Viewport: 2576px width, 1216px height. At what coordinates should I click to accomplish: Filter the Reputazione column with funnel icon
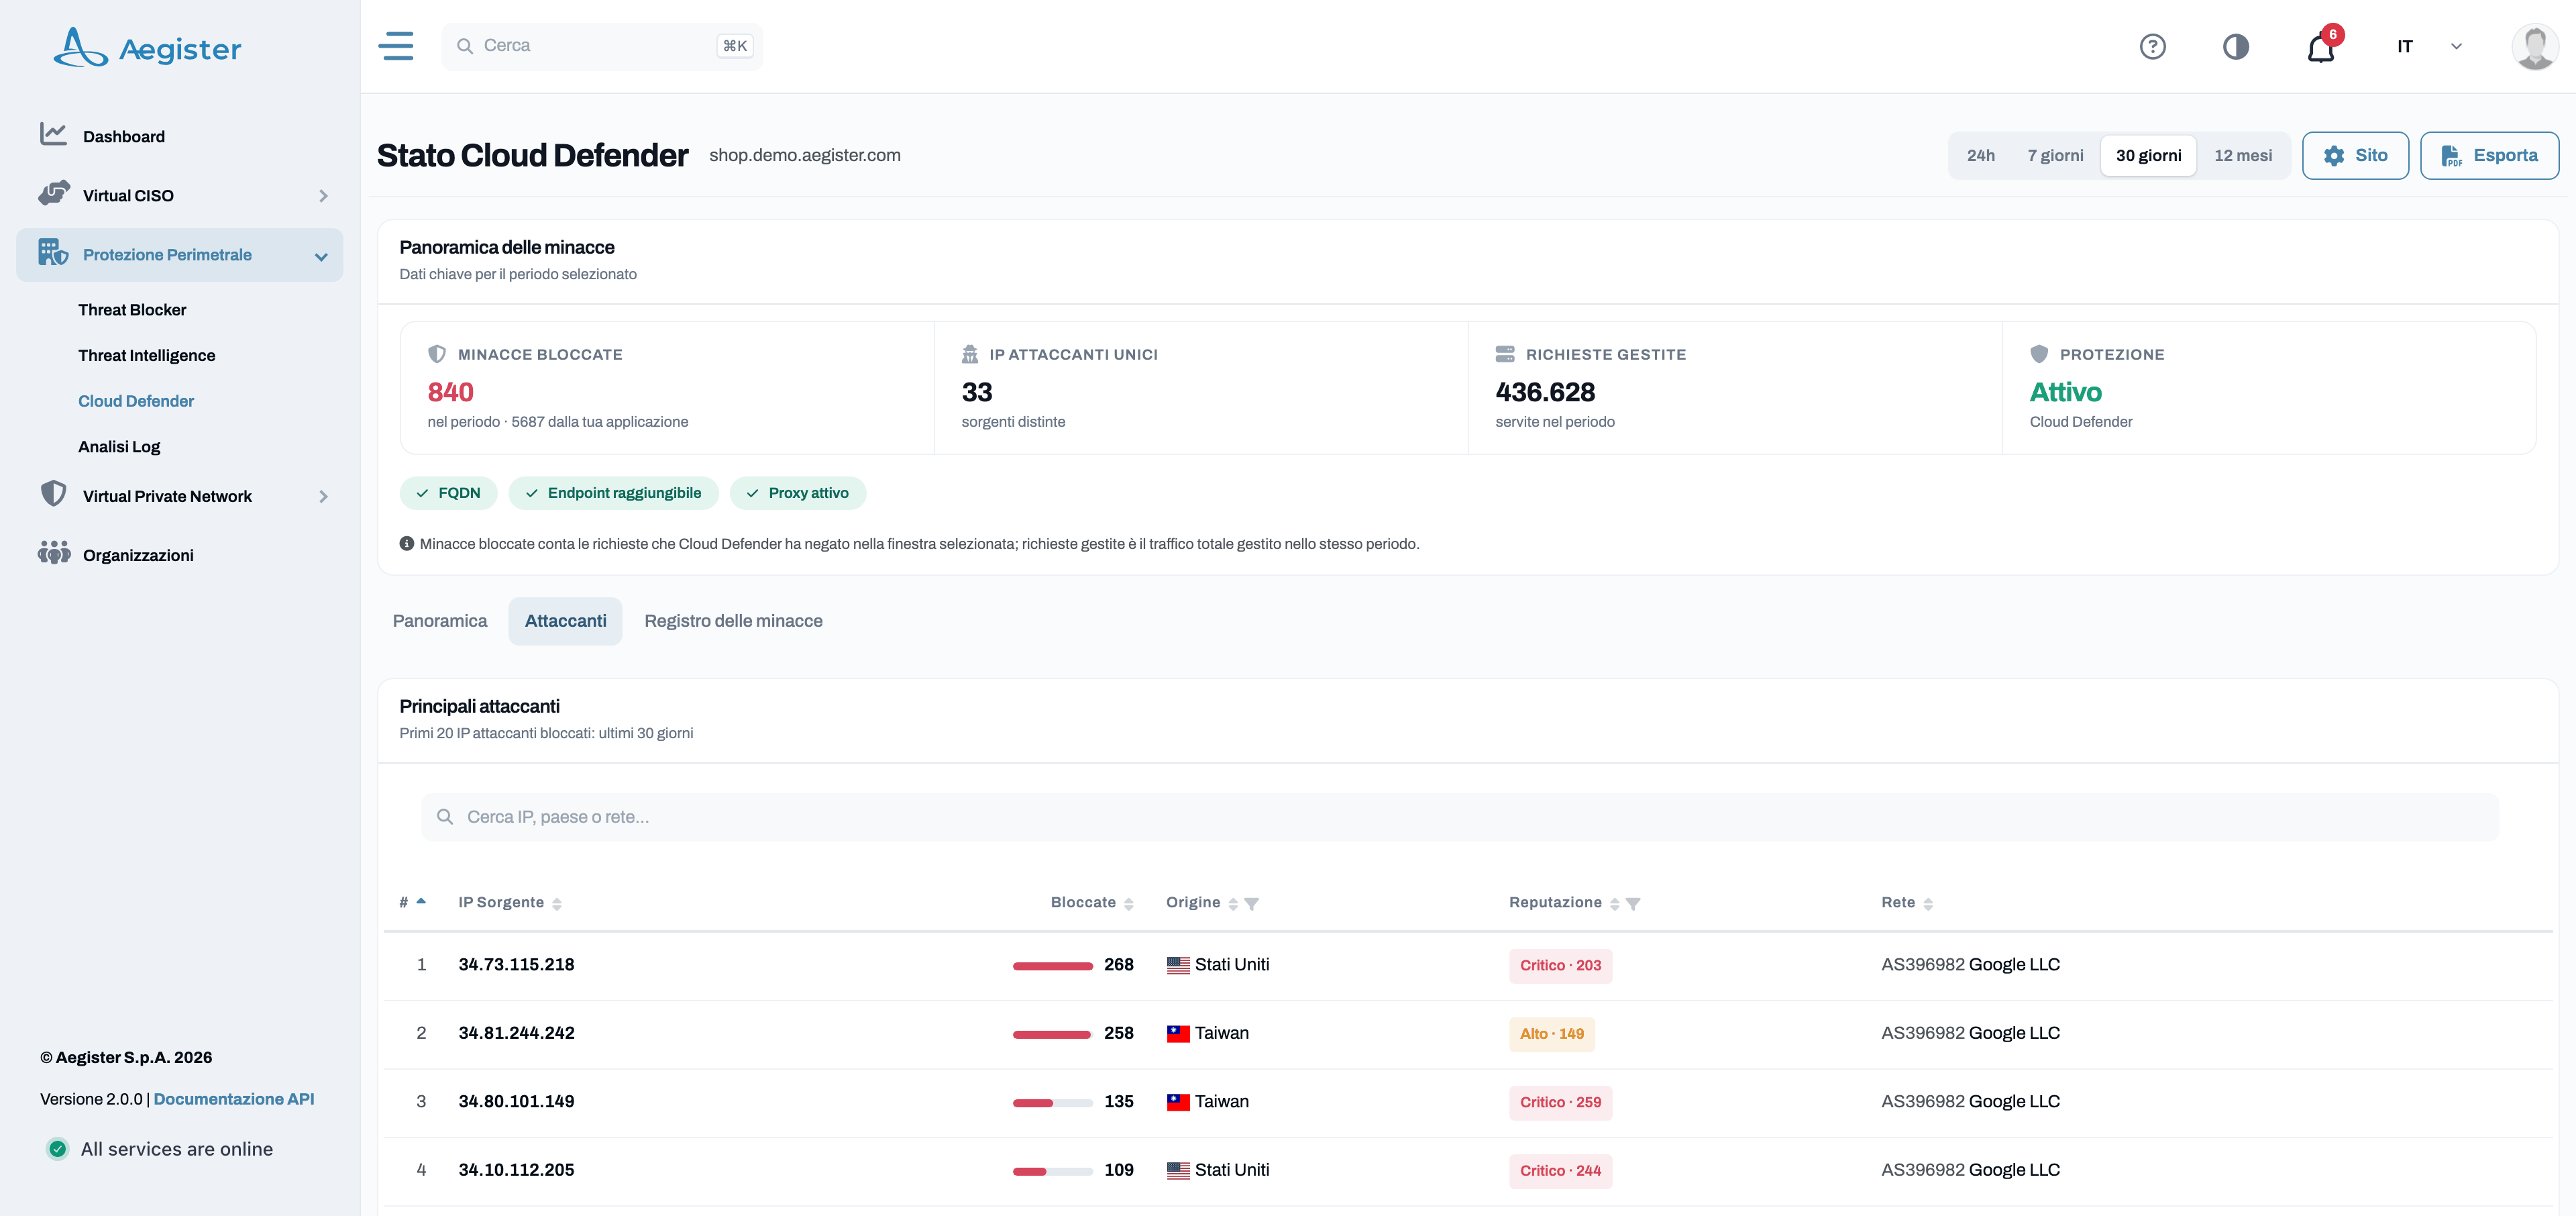pyautogui.click(x=1633, y=904)
